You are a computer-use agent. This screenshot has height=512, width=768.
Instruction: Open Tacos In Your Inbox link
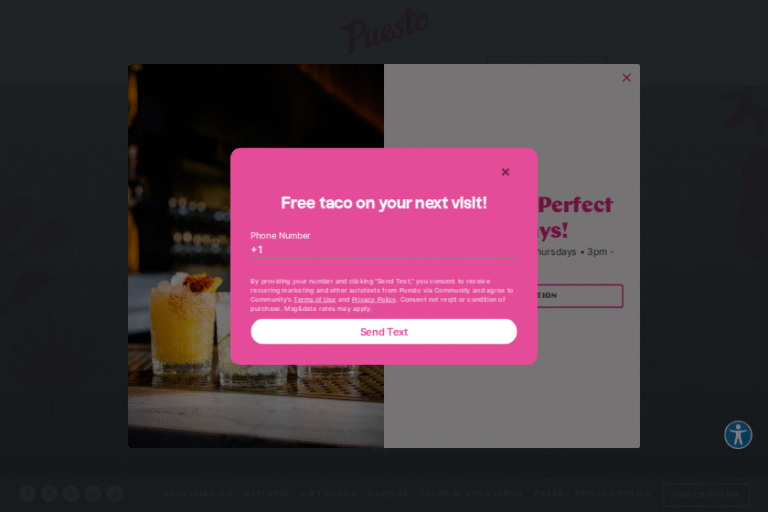pos(471,493)
